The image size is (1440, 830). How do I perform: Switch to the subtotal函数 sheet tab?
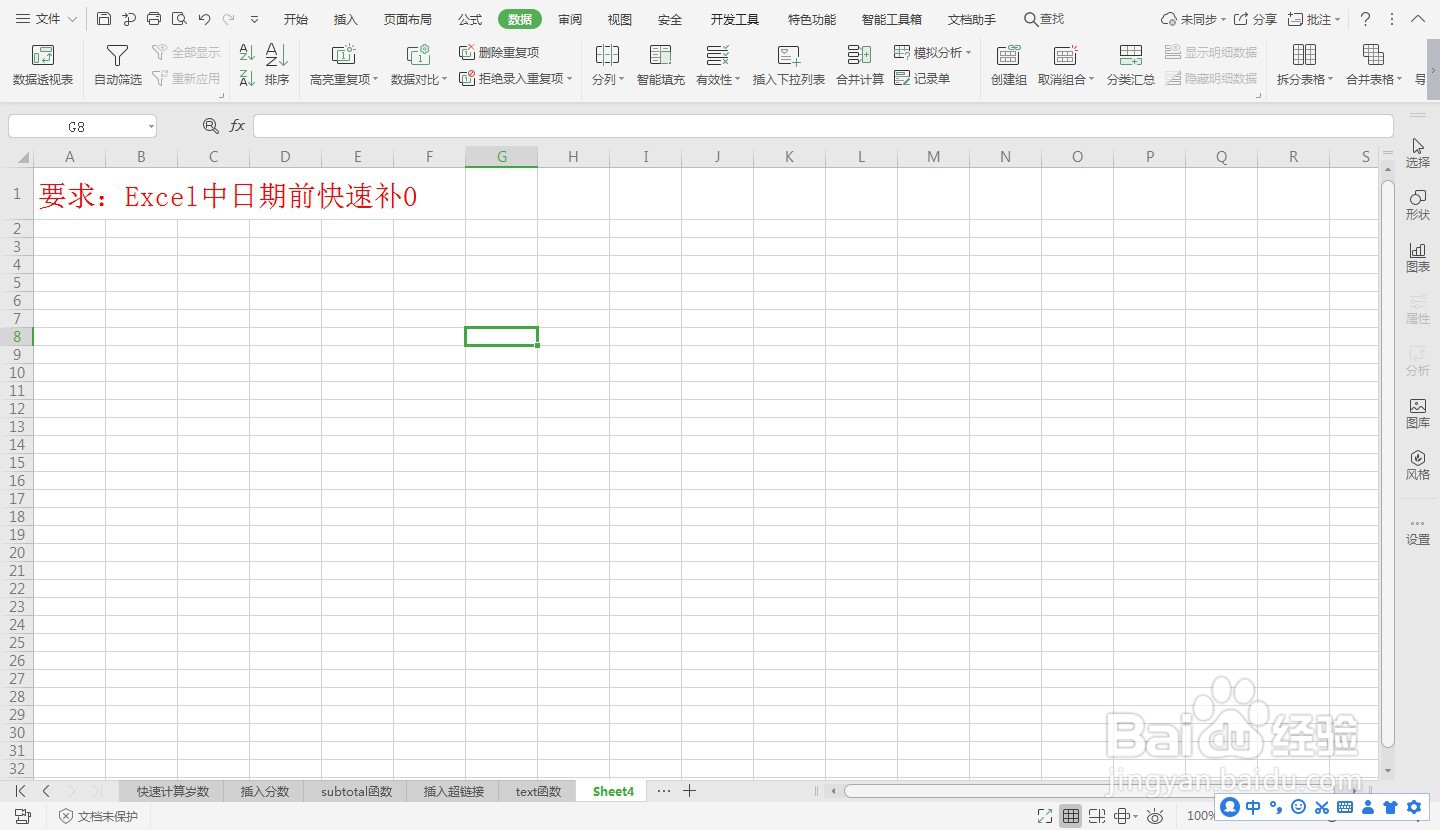357,791
